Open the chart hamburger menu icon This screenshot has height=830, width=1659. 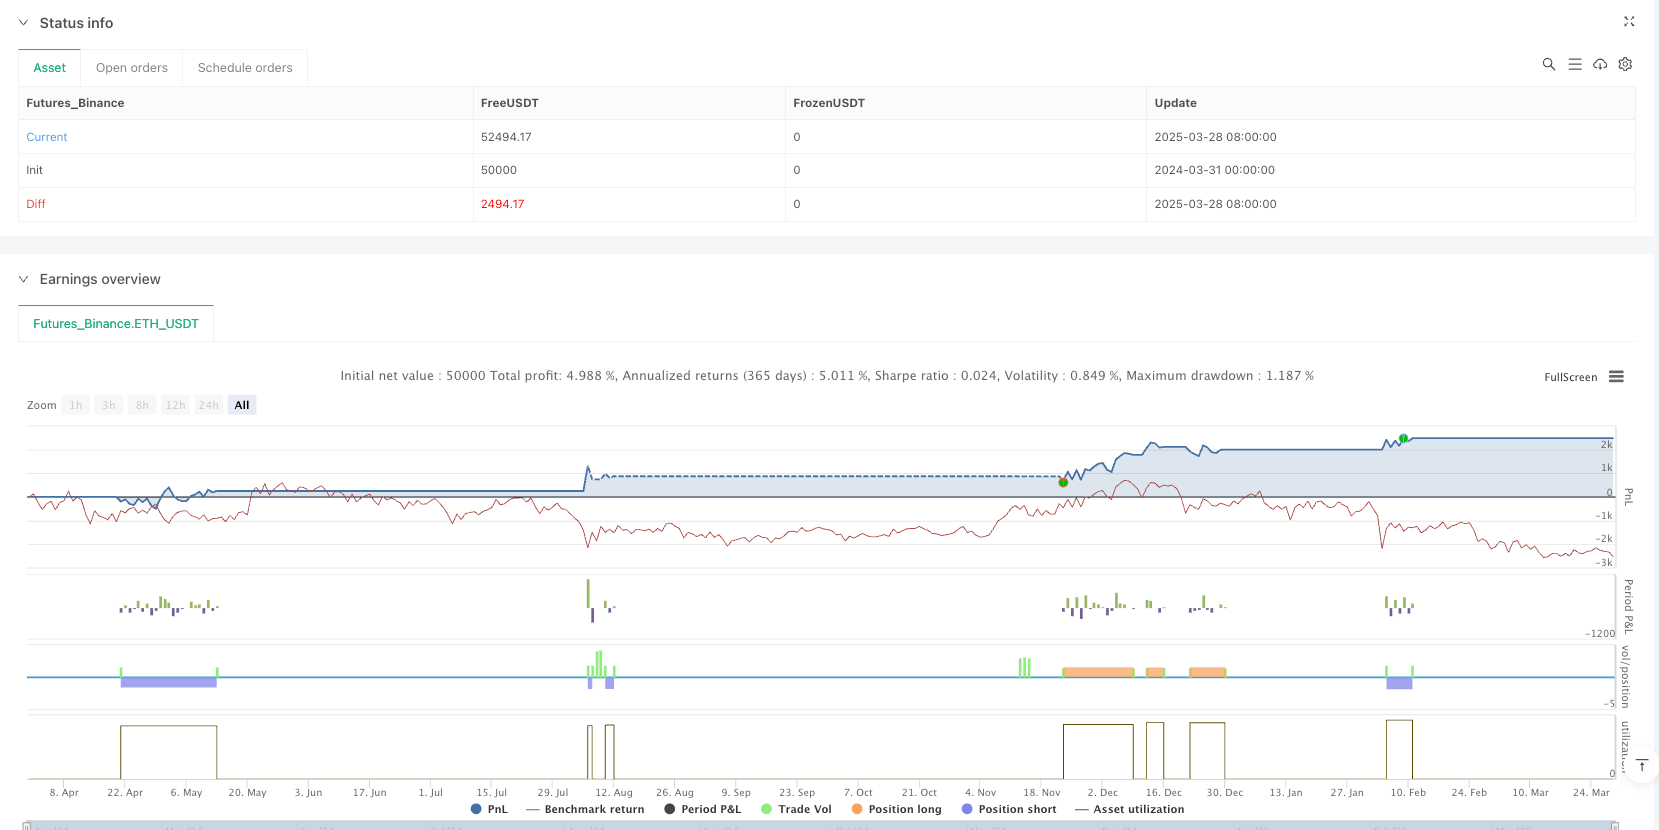click(x=1616, y=377)
